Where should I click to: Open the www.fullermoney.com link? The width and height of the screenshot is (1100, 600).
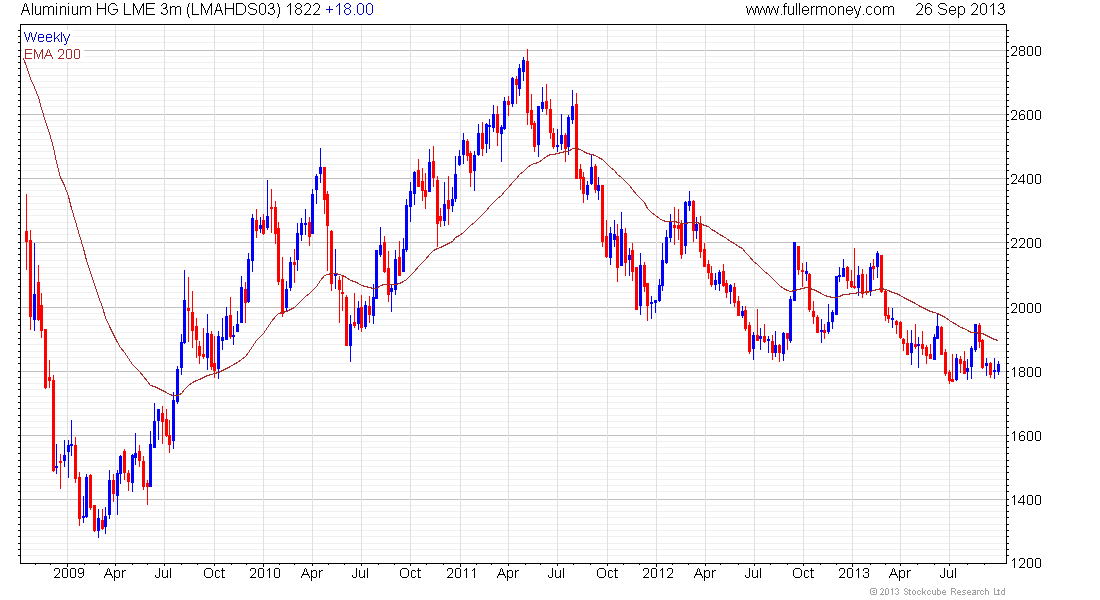click(x=819, y=10)
